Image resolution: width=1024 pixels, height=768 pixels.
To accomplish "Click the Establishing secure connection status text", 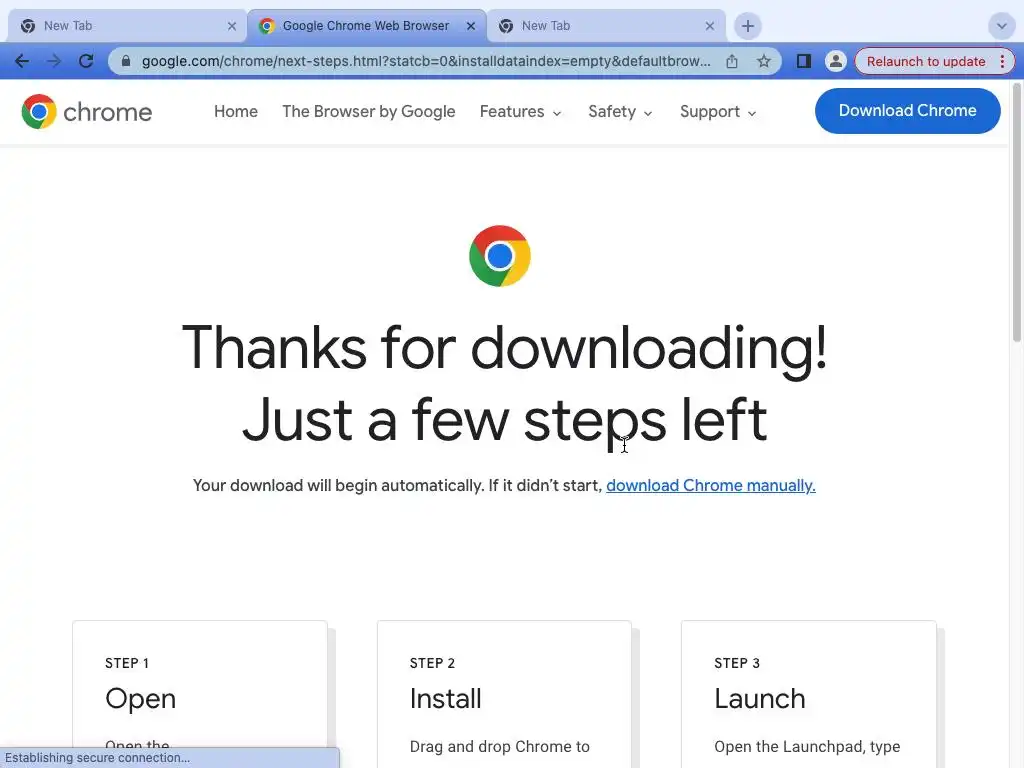I will pos(97,758).
